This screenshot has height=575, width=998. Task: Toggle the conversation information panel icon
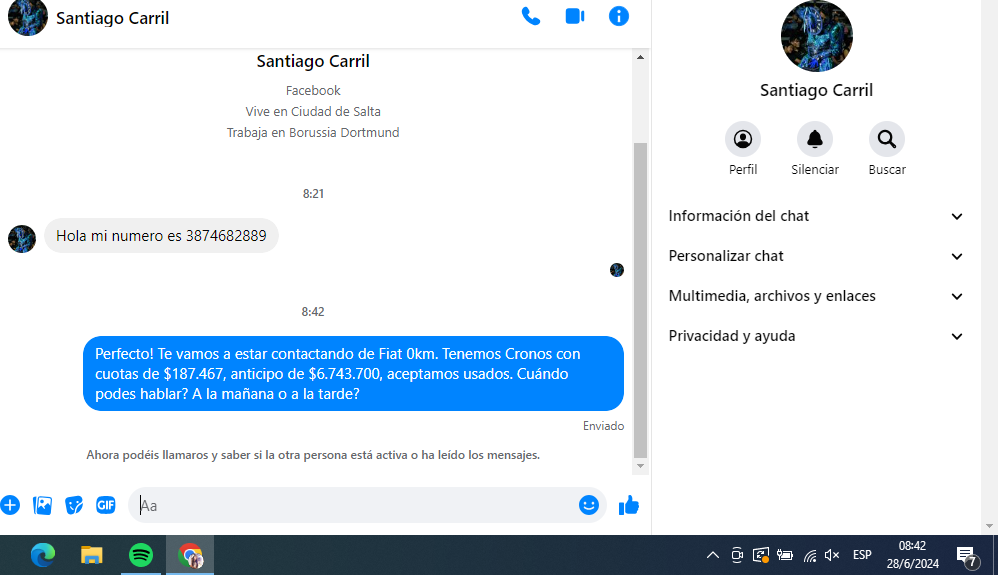click(619, 17)
